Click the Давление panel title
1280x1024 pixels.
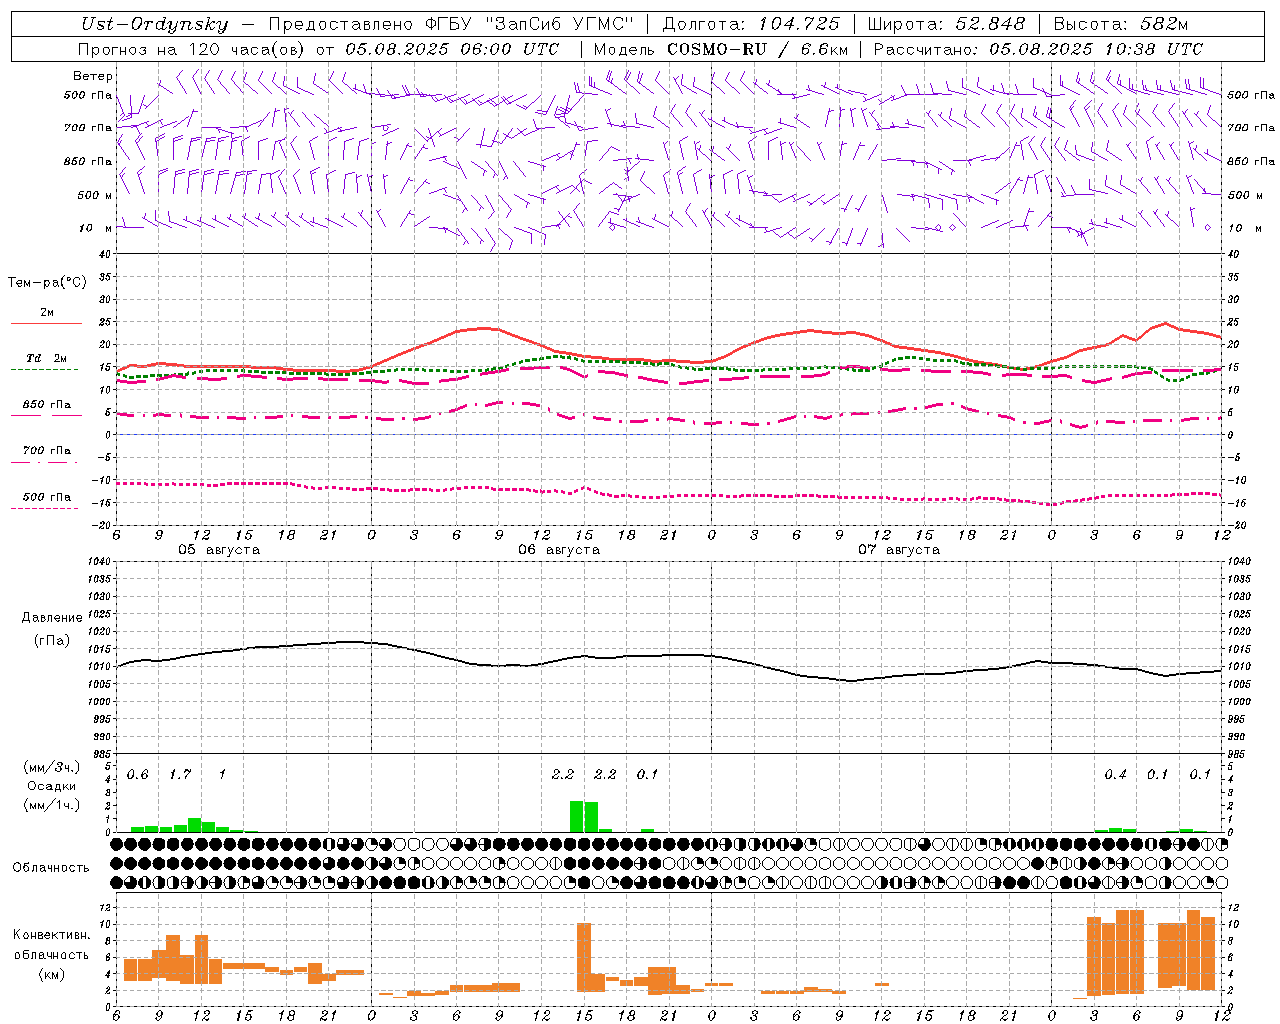point(52,618)
